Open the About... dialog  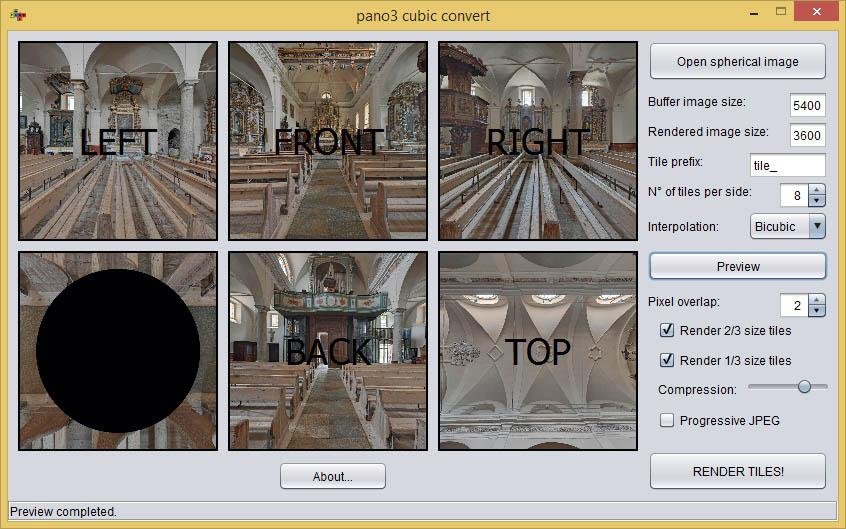click(x=333, y=476)
